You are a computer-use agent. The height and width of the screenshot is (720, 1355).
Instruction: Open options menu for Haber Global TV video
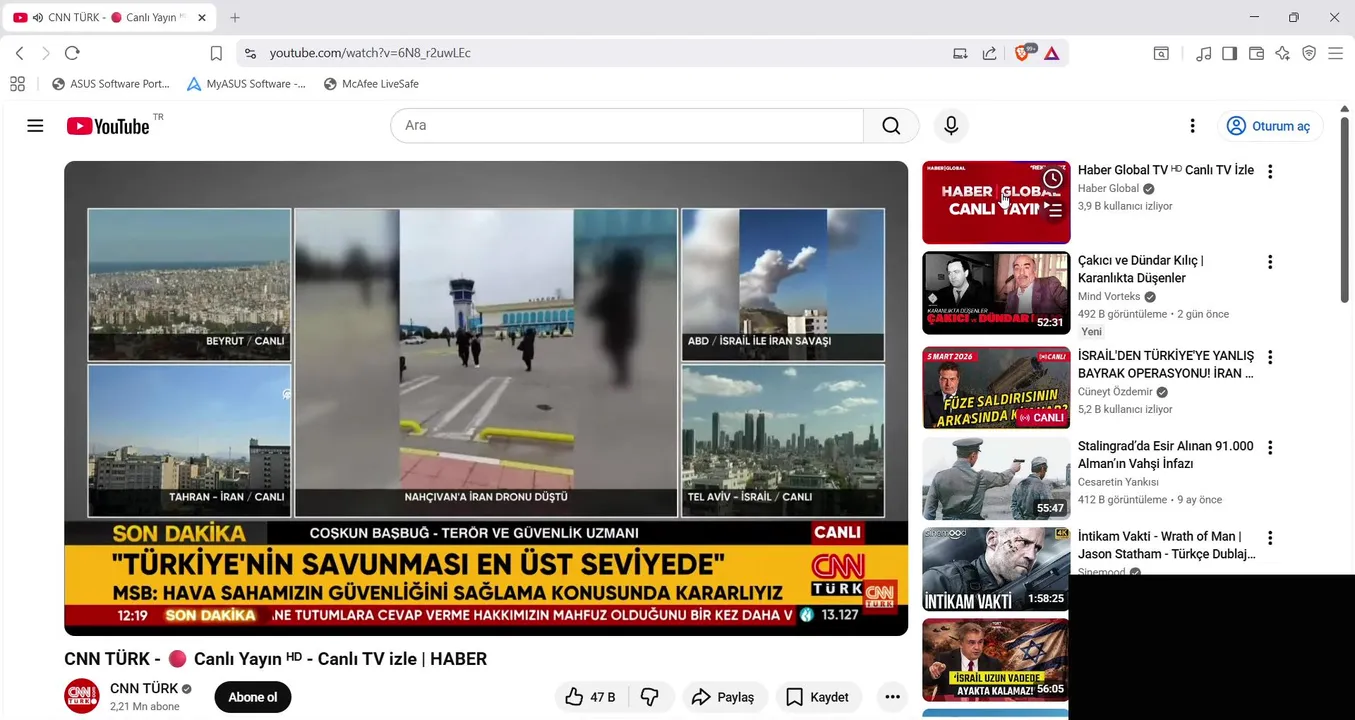pyautogui.click(x=1270, y=172)
